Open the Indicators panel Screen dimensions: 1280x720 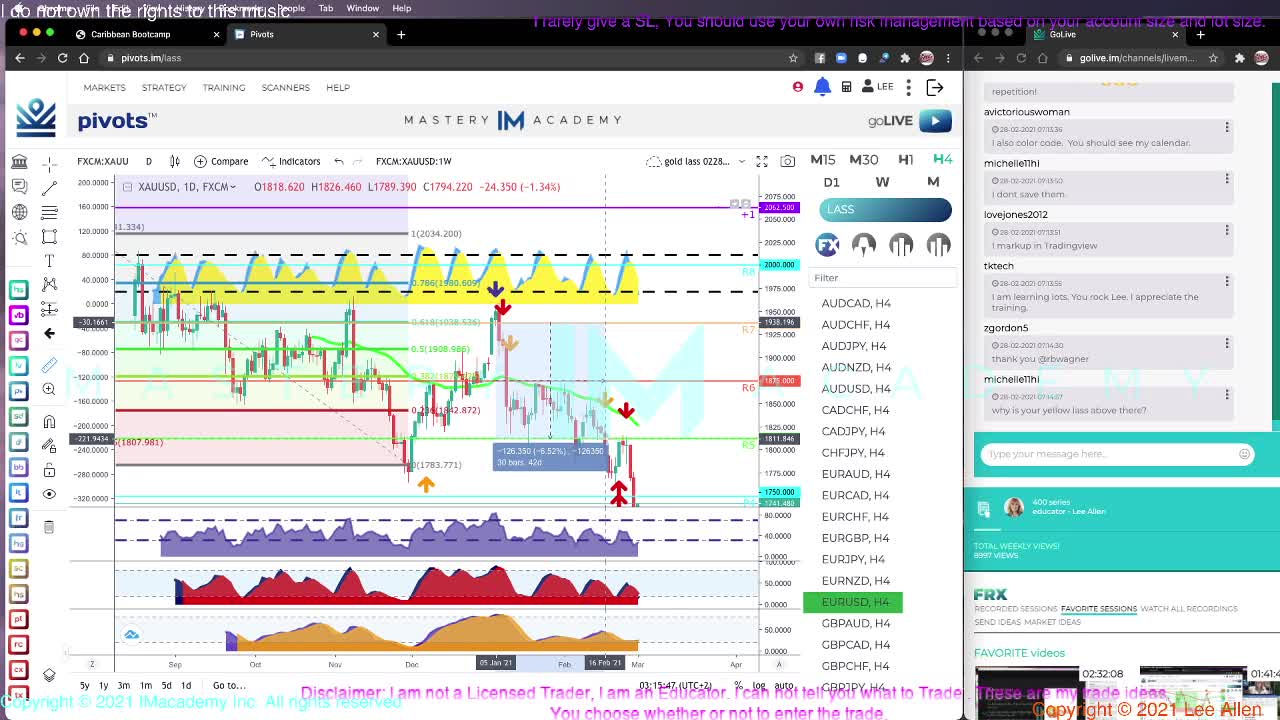291,161
